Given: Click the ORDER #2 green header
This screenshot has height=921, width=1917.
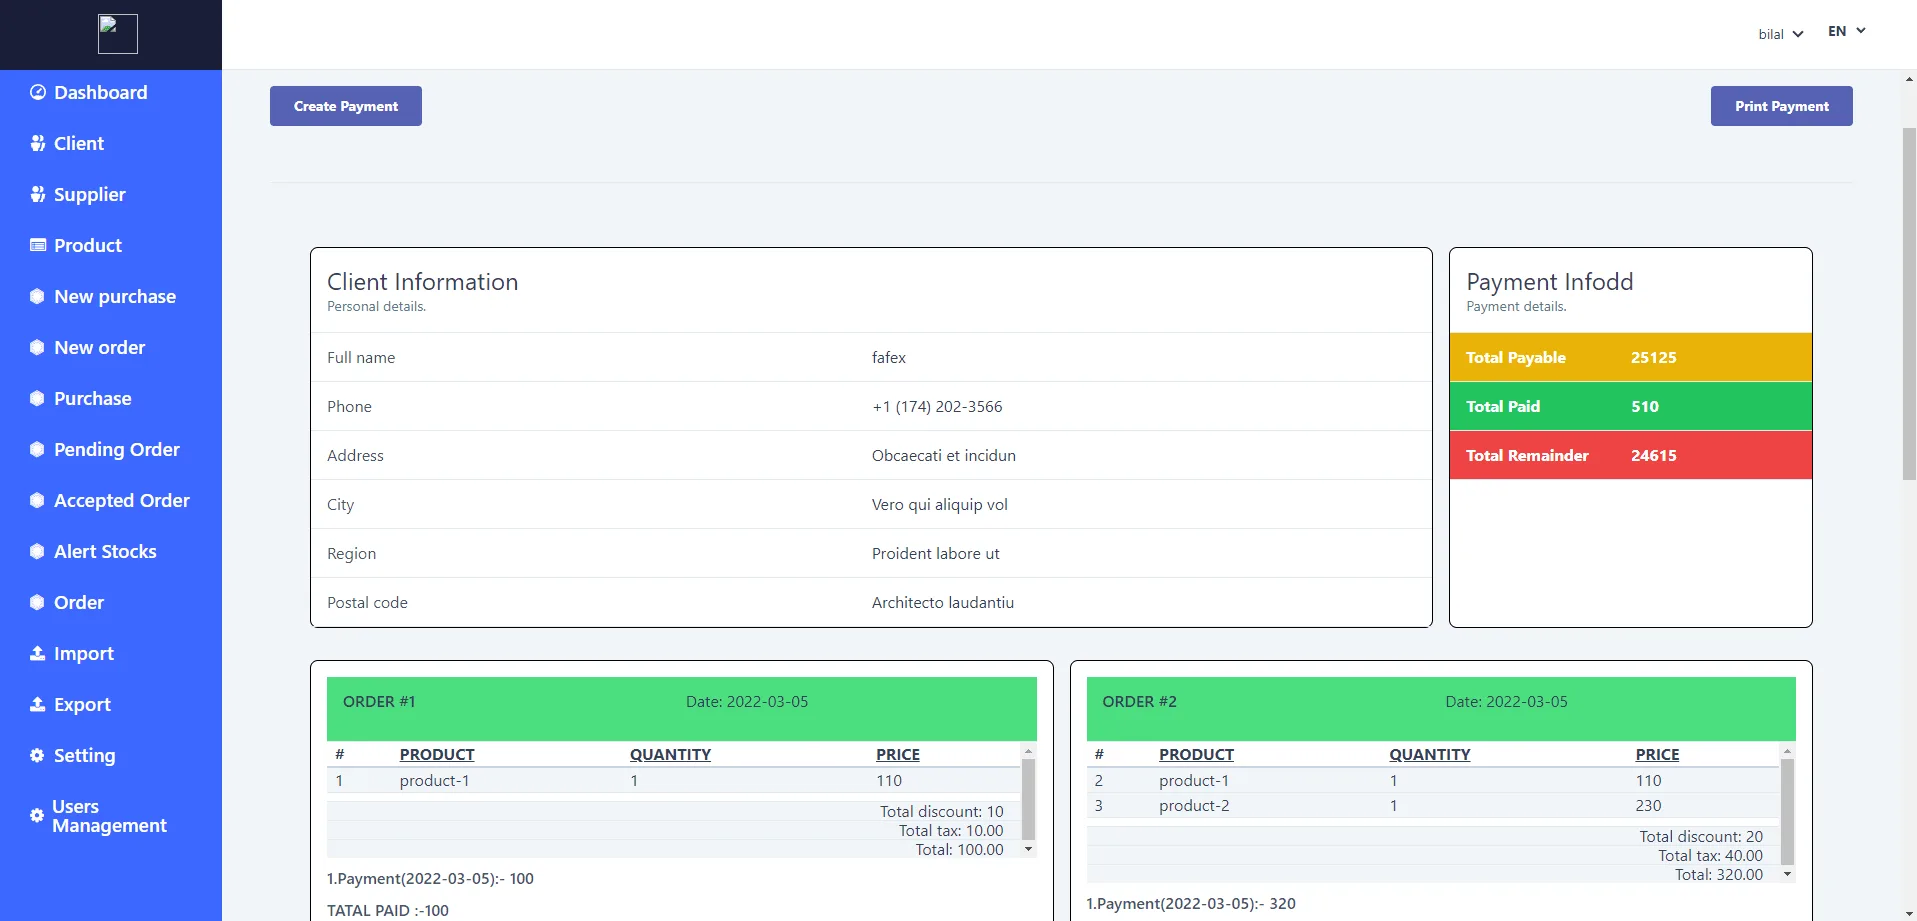Looking at the screenshot, I should 1441,709.
